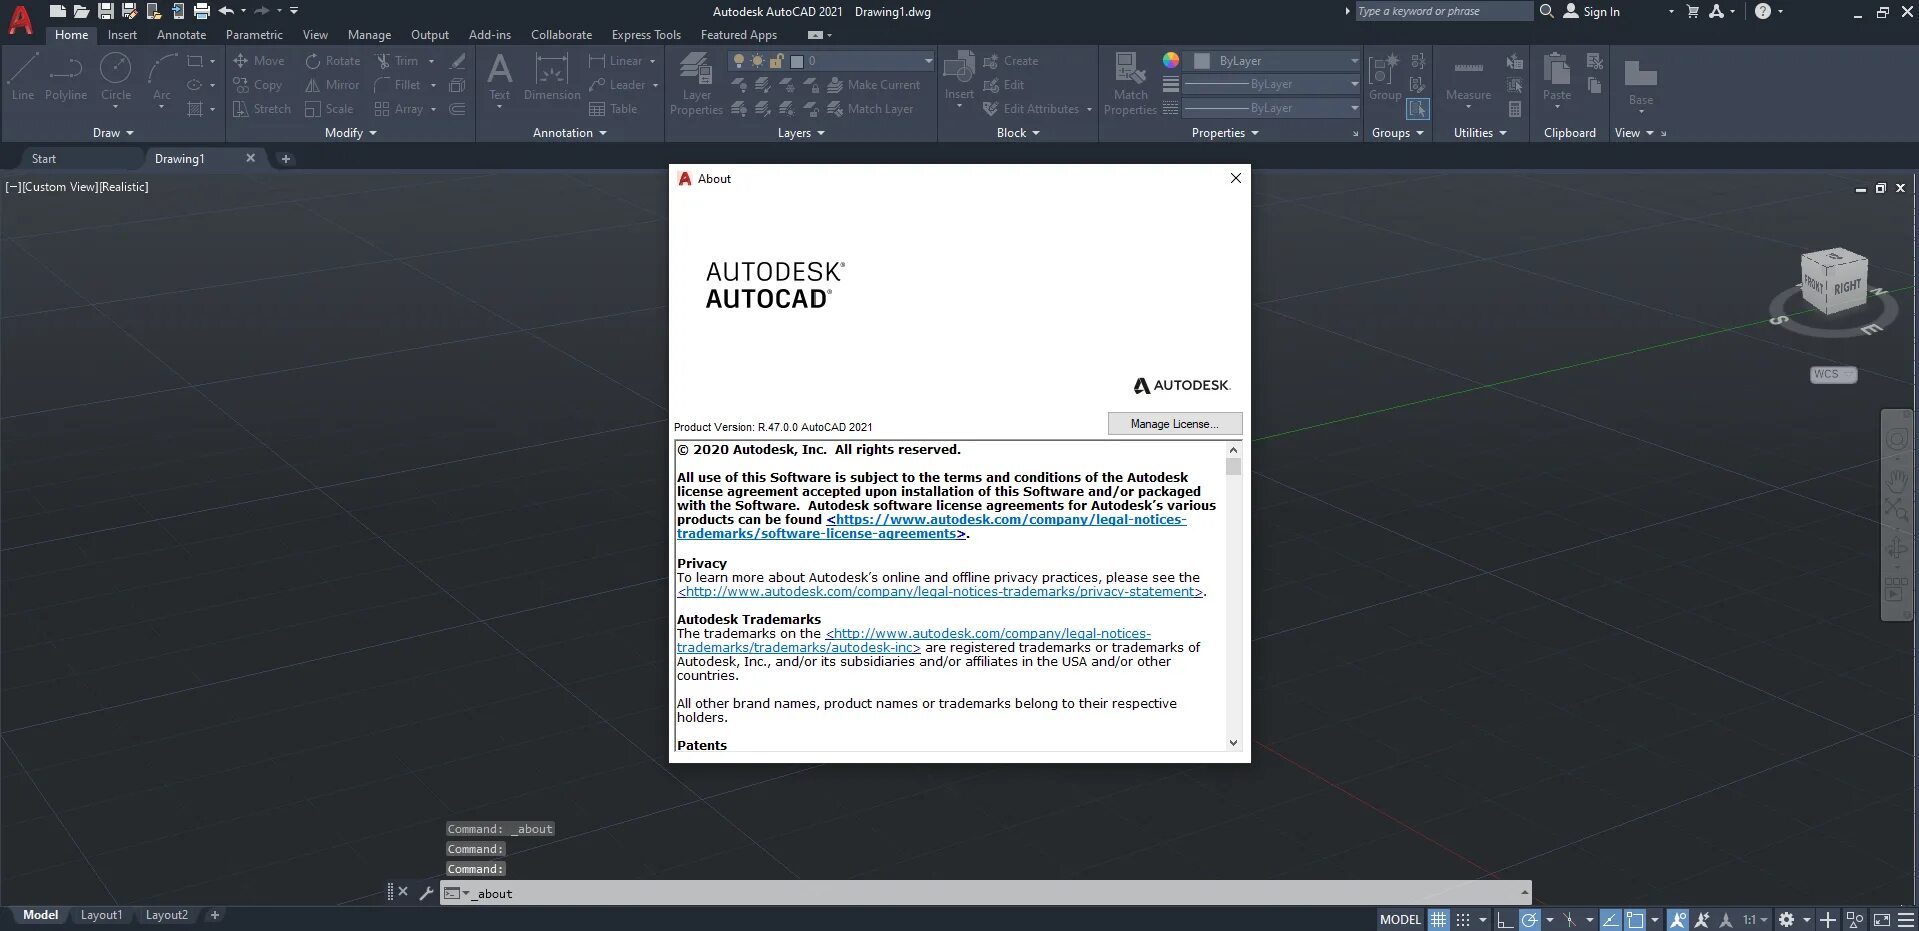Toggle clean screen in status bar
Viewport: 1919px width, 931px height.
(x=1882, y=920)
